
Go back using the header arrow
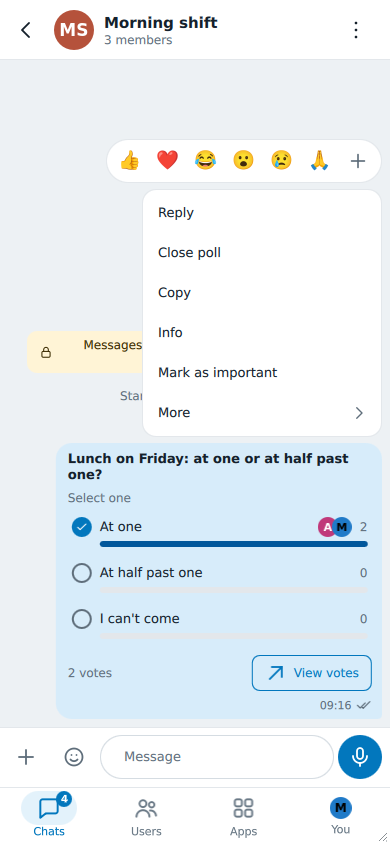[x=25, y=30]
